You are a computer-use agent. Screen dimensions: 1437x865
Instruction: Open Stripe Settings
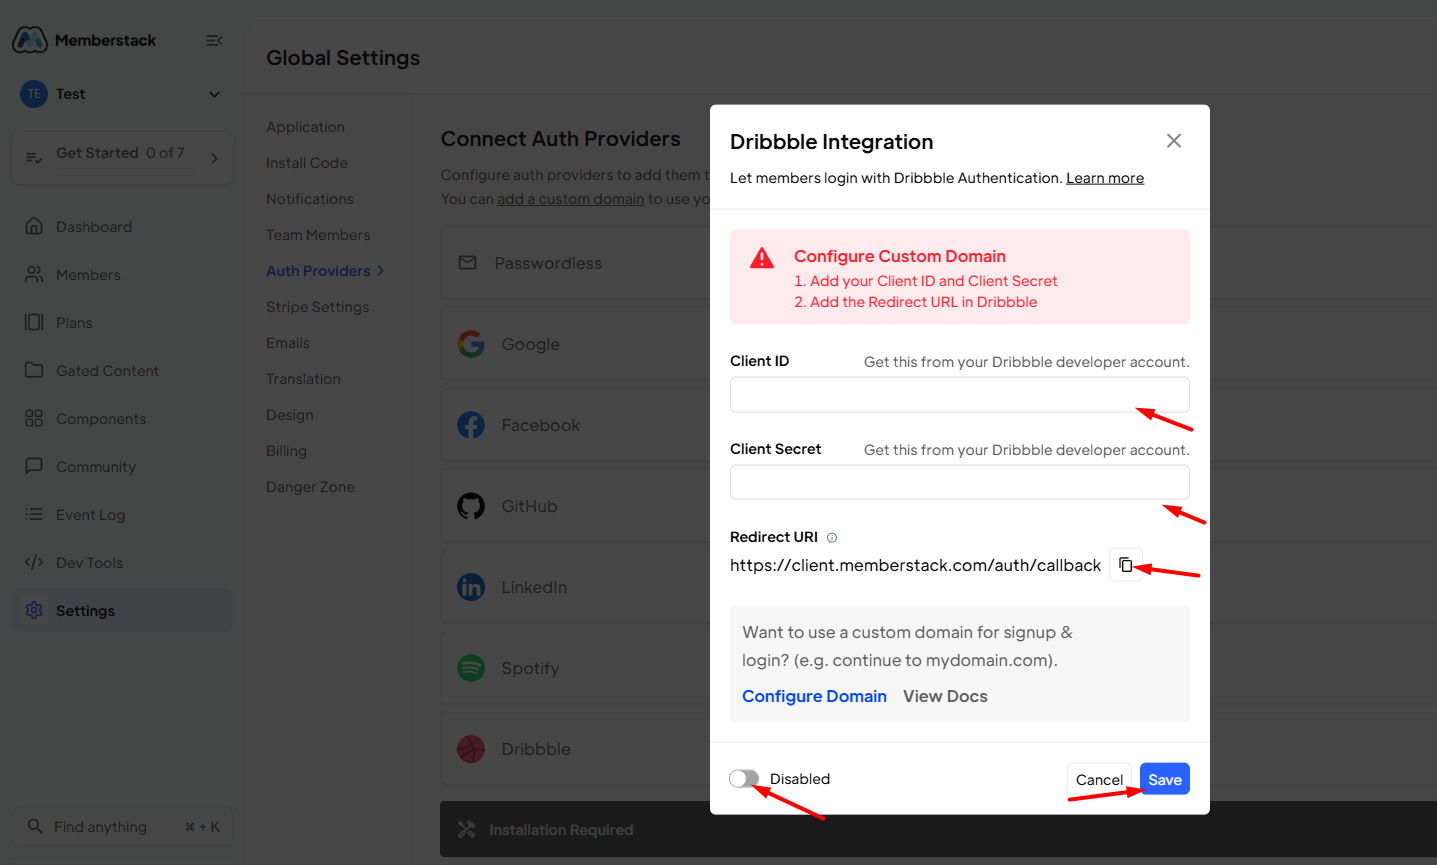coord(317,307)
